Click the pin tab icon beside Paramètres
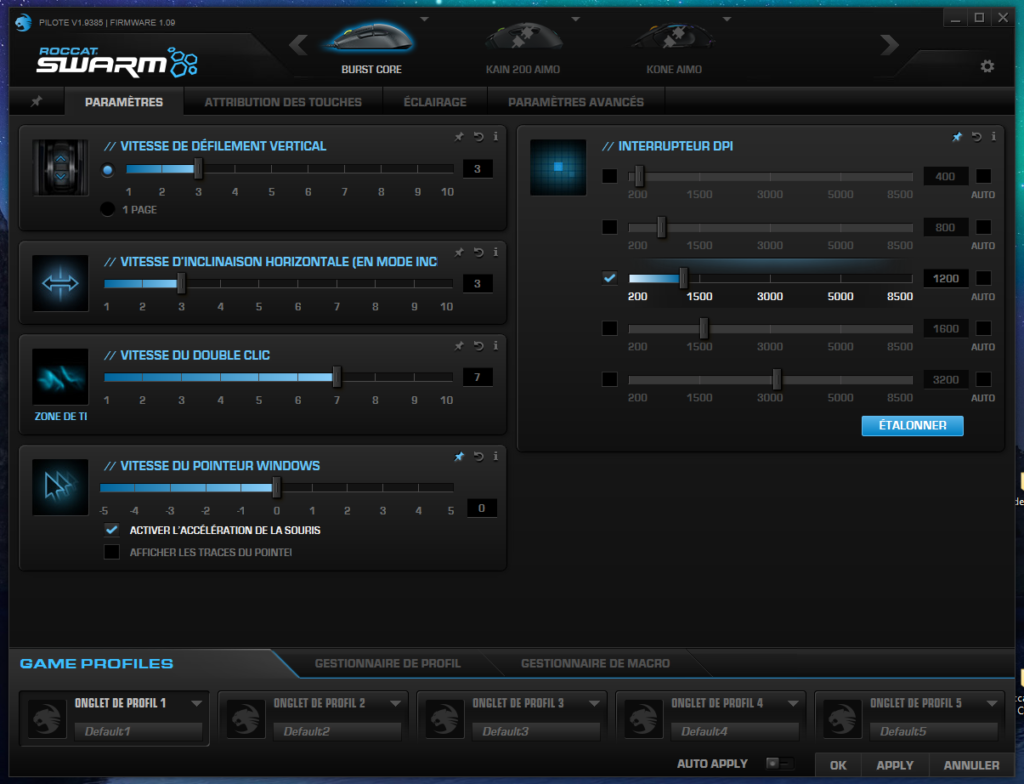Screen dimensions: 1024x784 click(x=37, y=101)
